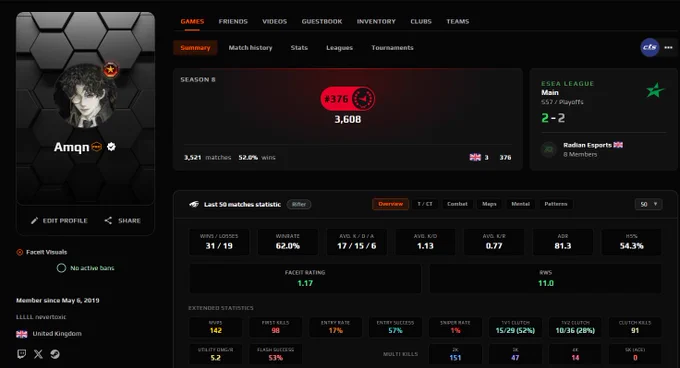This screenshot has width=680, height=368.
Task: Click the 1v1 Clutch 15/29 (52%) stat
Action: click(515, 327)
